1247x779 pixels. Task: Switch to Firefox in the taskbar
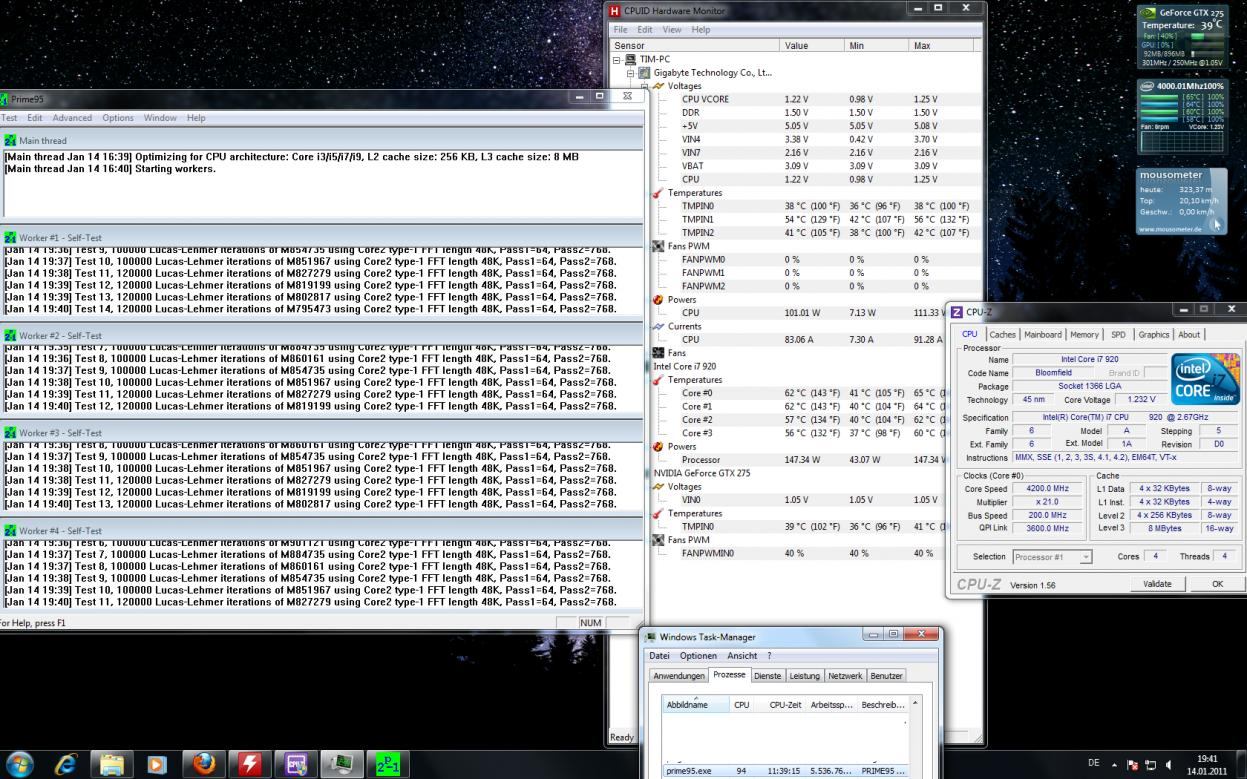click(205, 763)
